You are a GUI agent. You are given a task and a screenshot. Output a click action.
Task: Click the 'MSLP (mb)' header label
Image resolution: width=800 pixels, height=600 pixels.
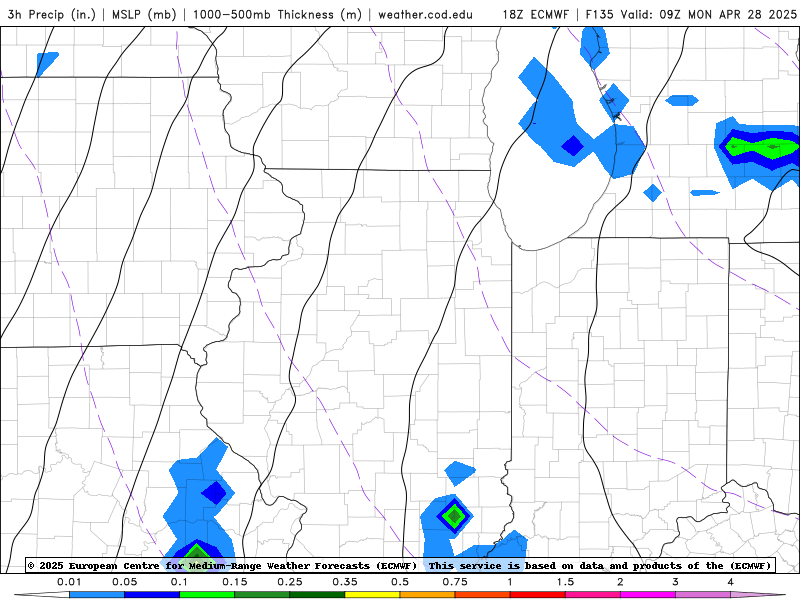(x=144, y=14)
